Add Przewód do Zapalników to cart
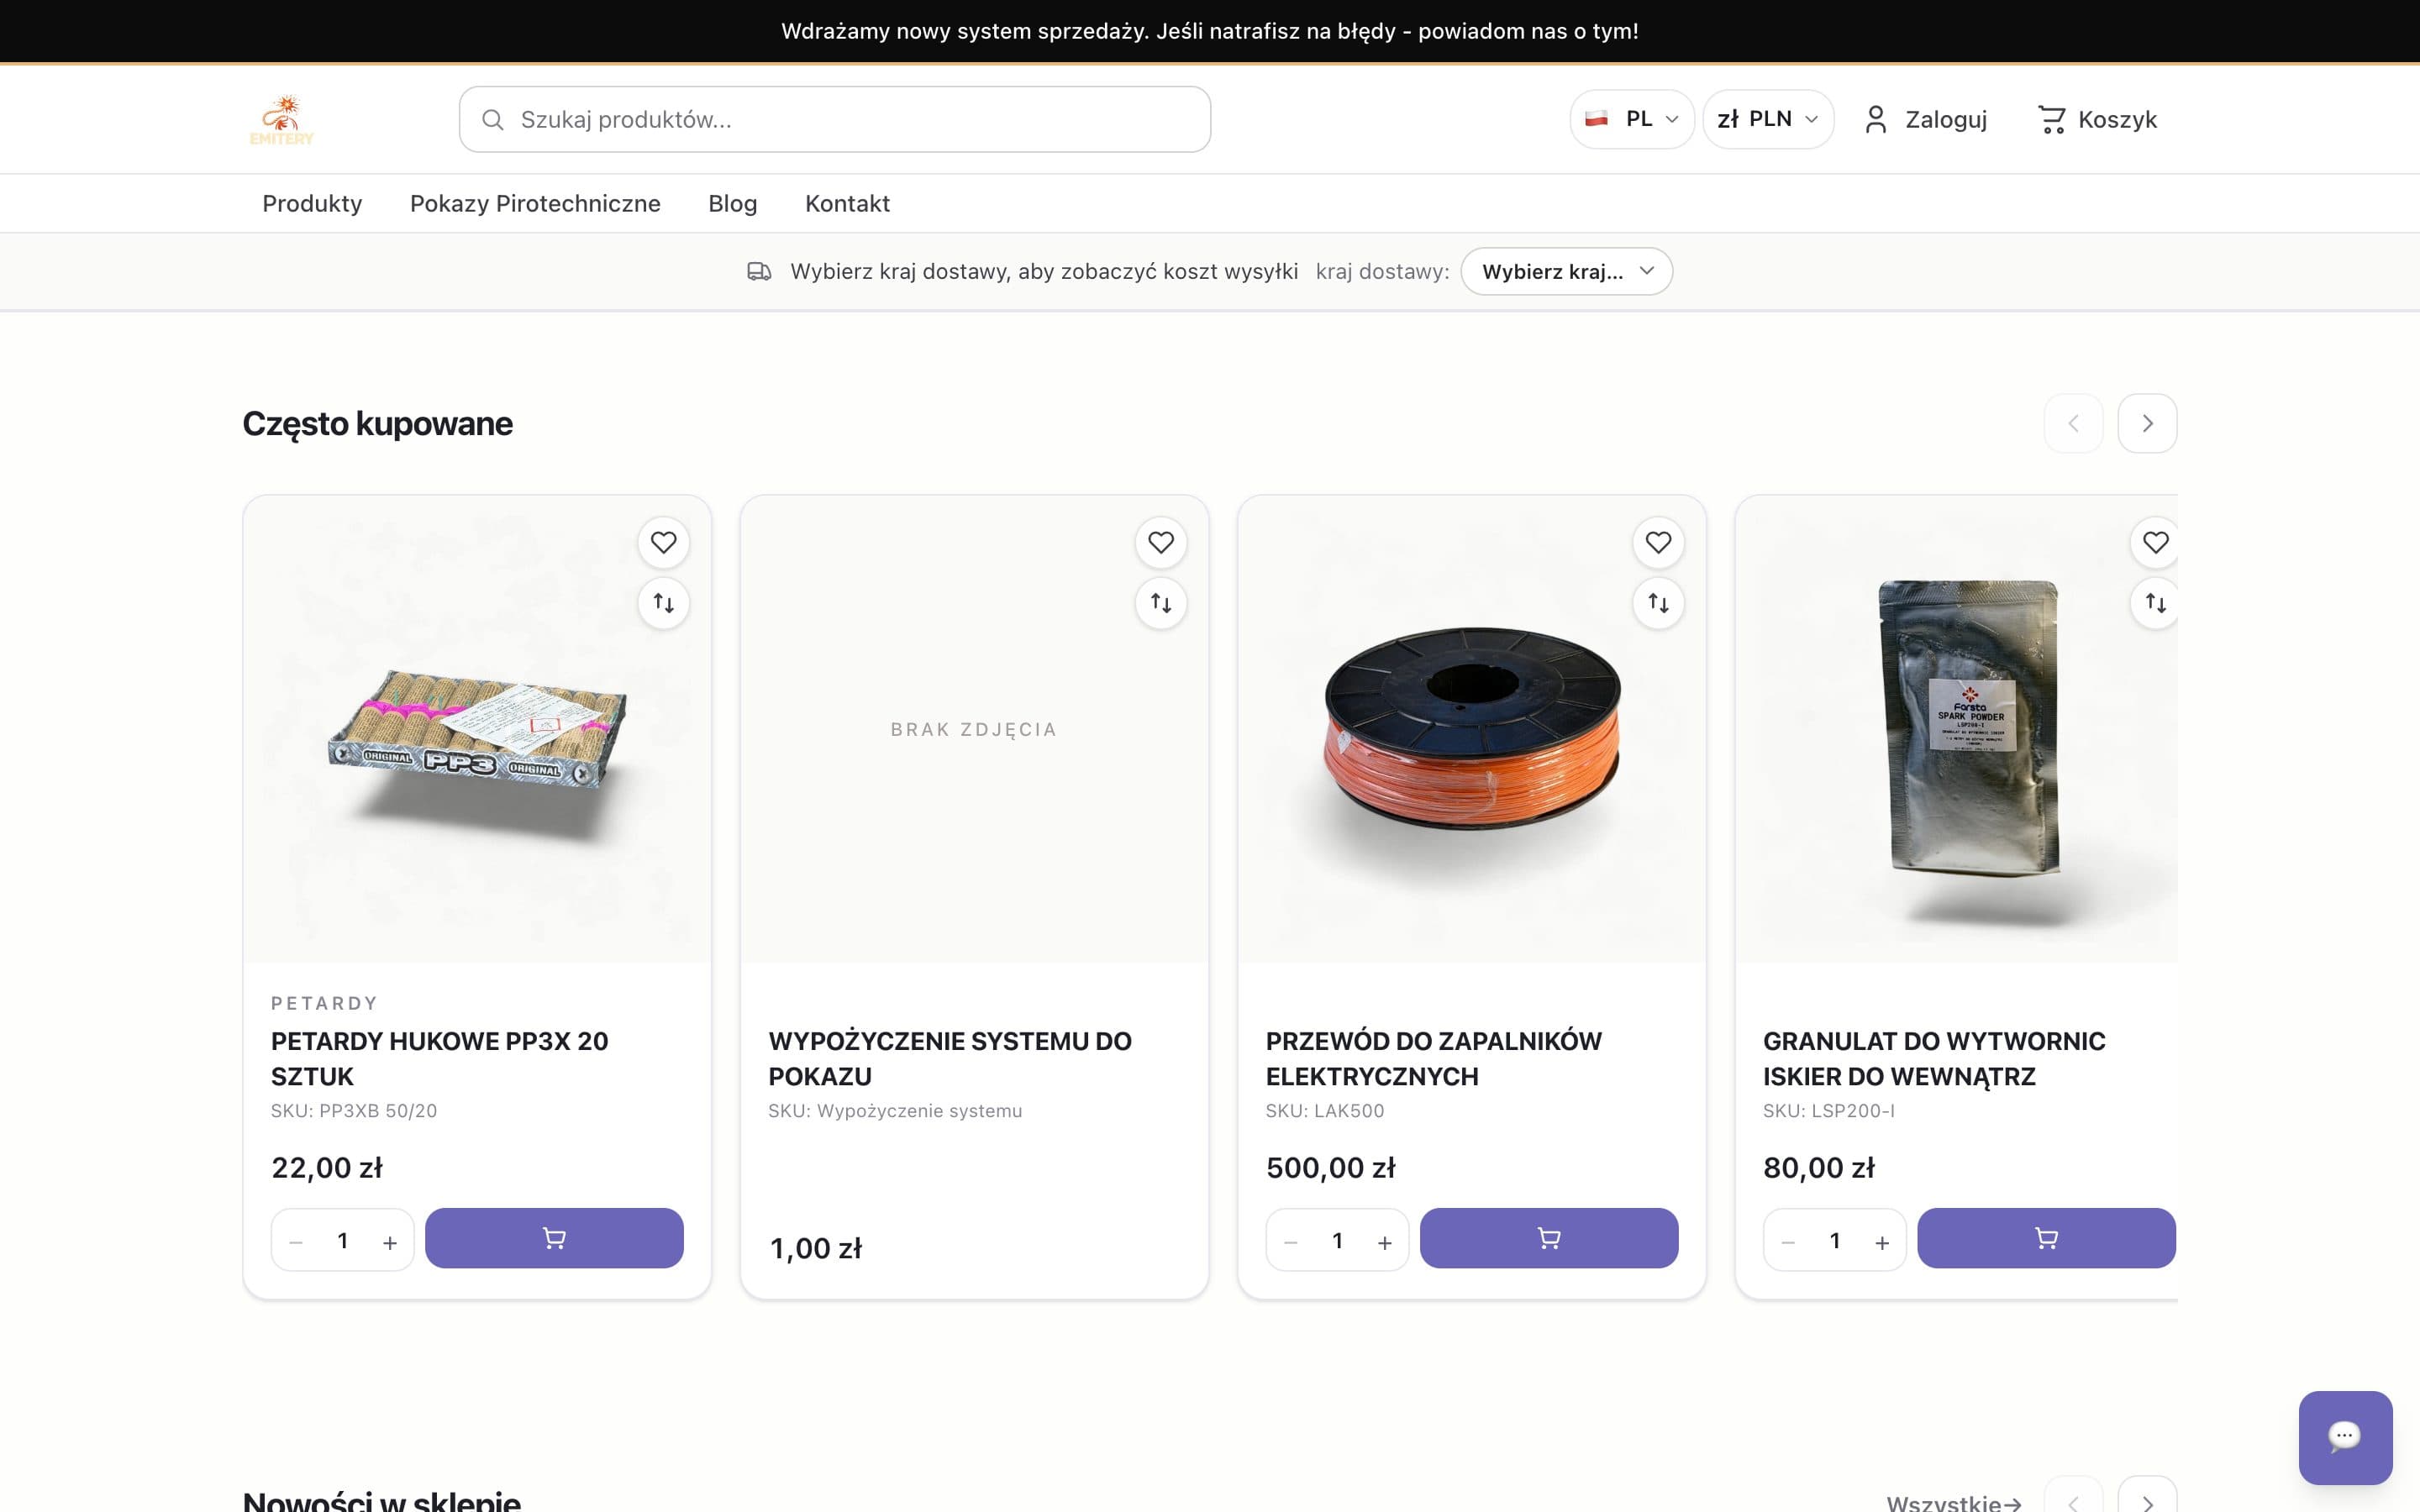Screen dimensions: 2420x1512 1549,1238
